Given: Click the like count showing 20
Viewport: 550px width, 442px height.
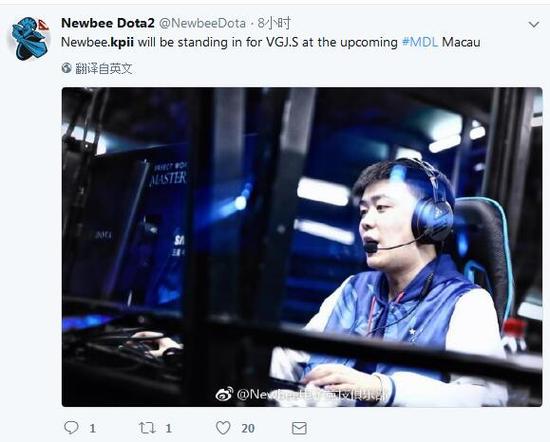Looking at the screenshot, I should point(248,428).
